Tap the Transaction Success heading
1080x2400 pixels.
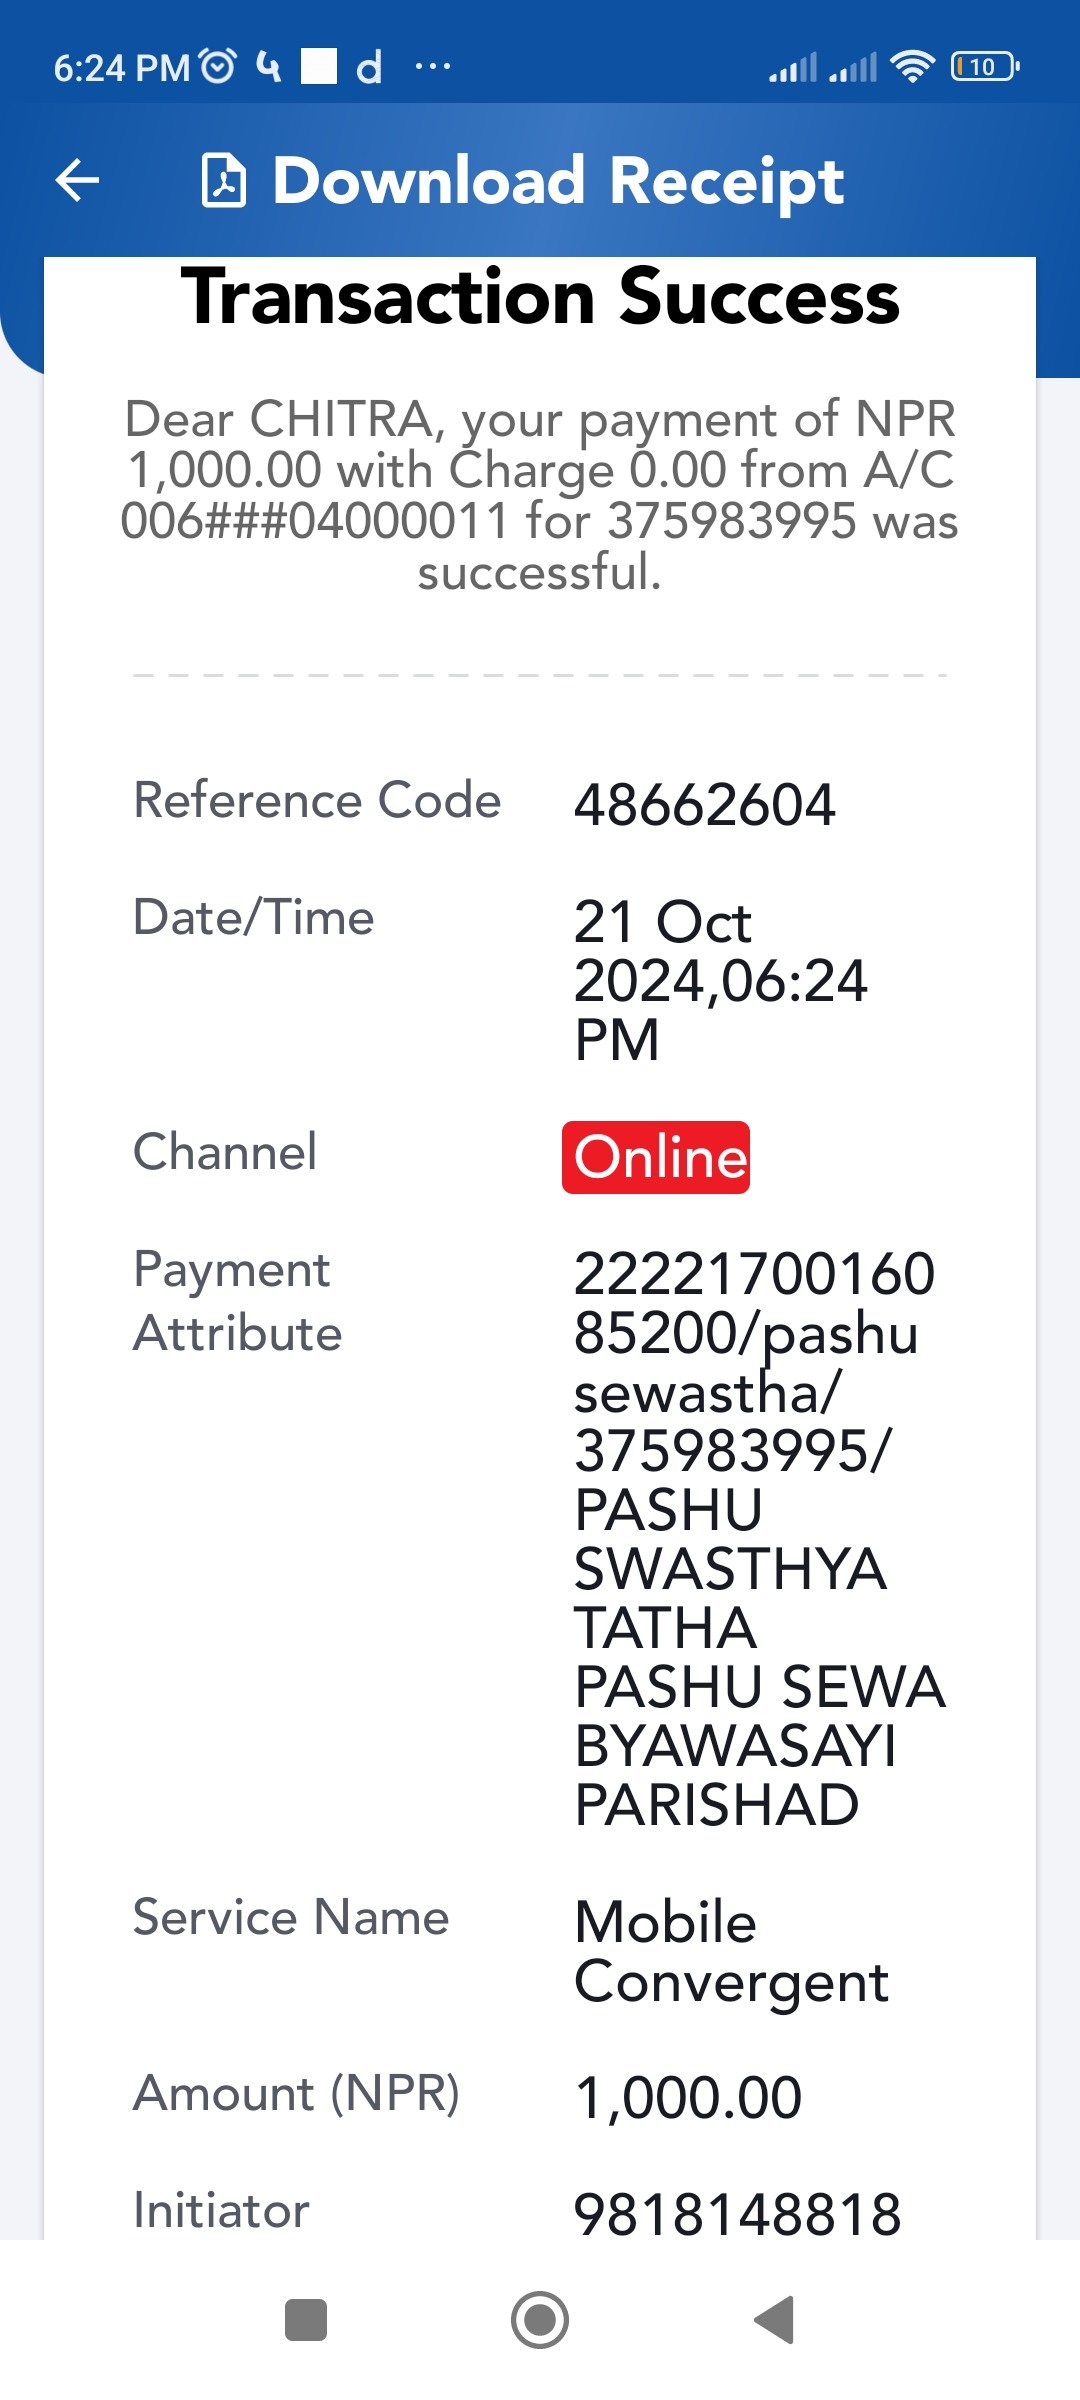tap(540, 297)
